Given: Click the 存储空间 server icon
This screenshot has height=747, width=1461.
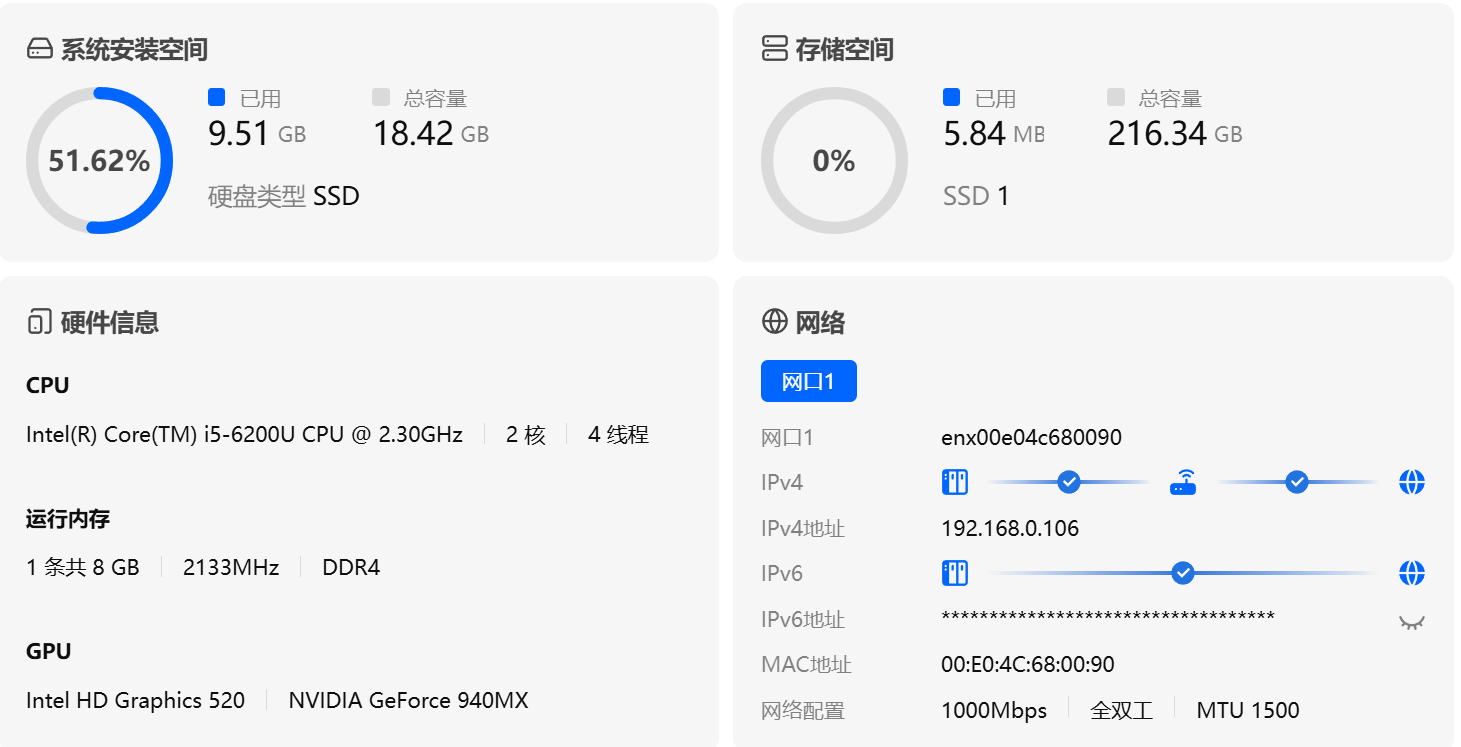Looking at the screenshot, I should (774, 49).
